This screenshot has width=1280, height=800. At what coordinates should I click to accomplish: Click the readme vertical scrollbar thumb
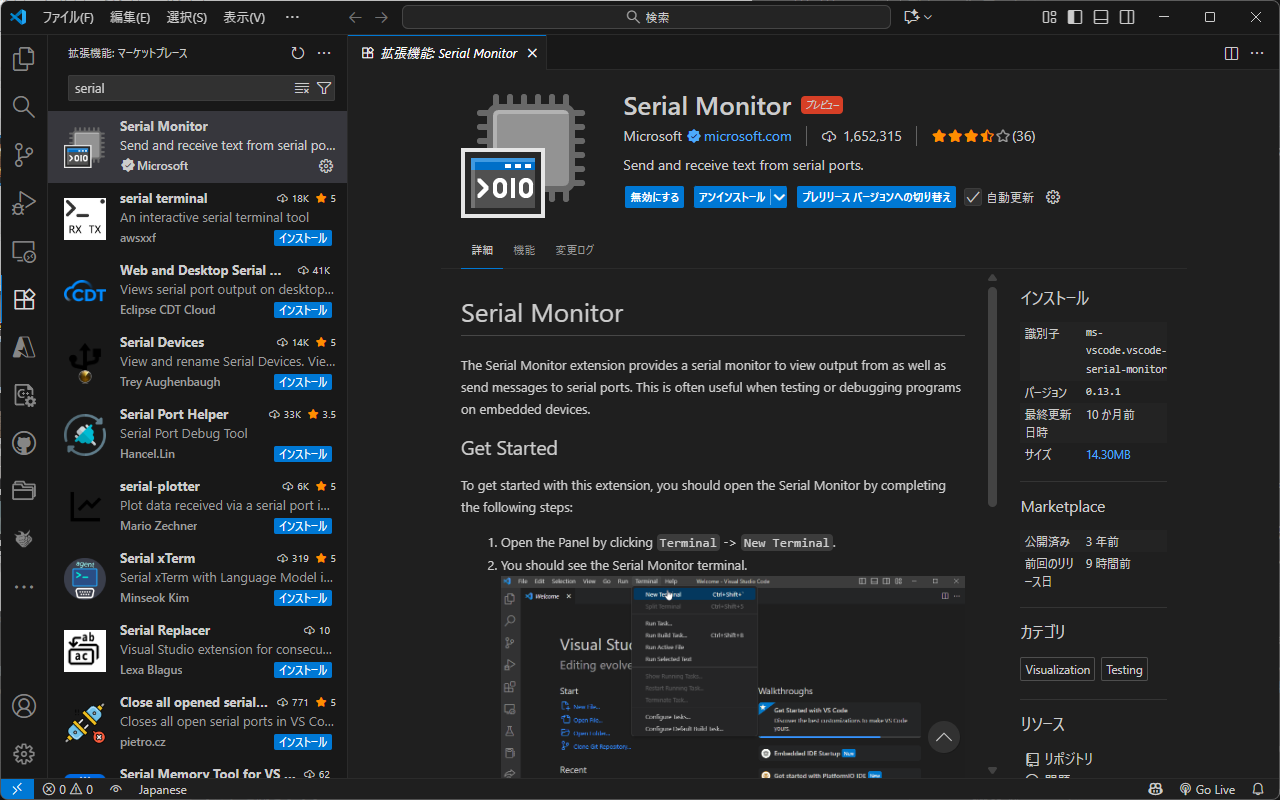[x=992, y=397]
